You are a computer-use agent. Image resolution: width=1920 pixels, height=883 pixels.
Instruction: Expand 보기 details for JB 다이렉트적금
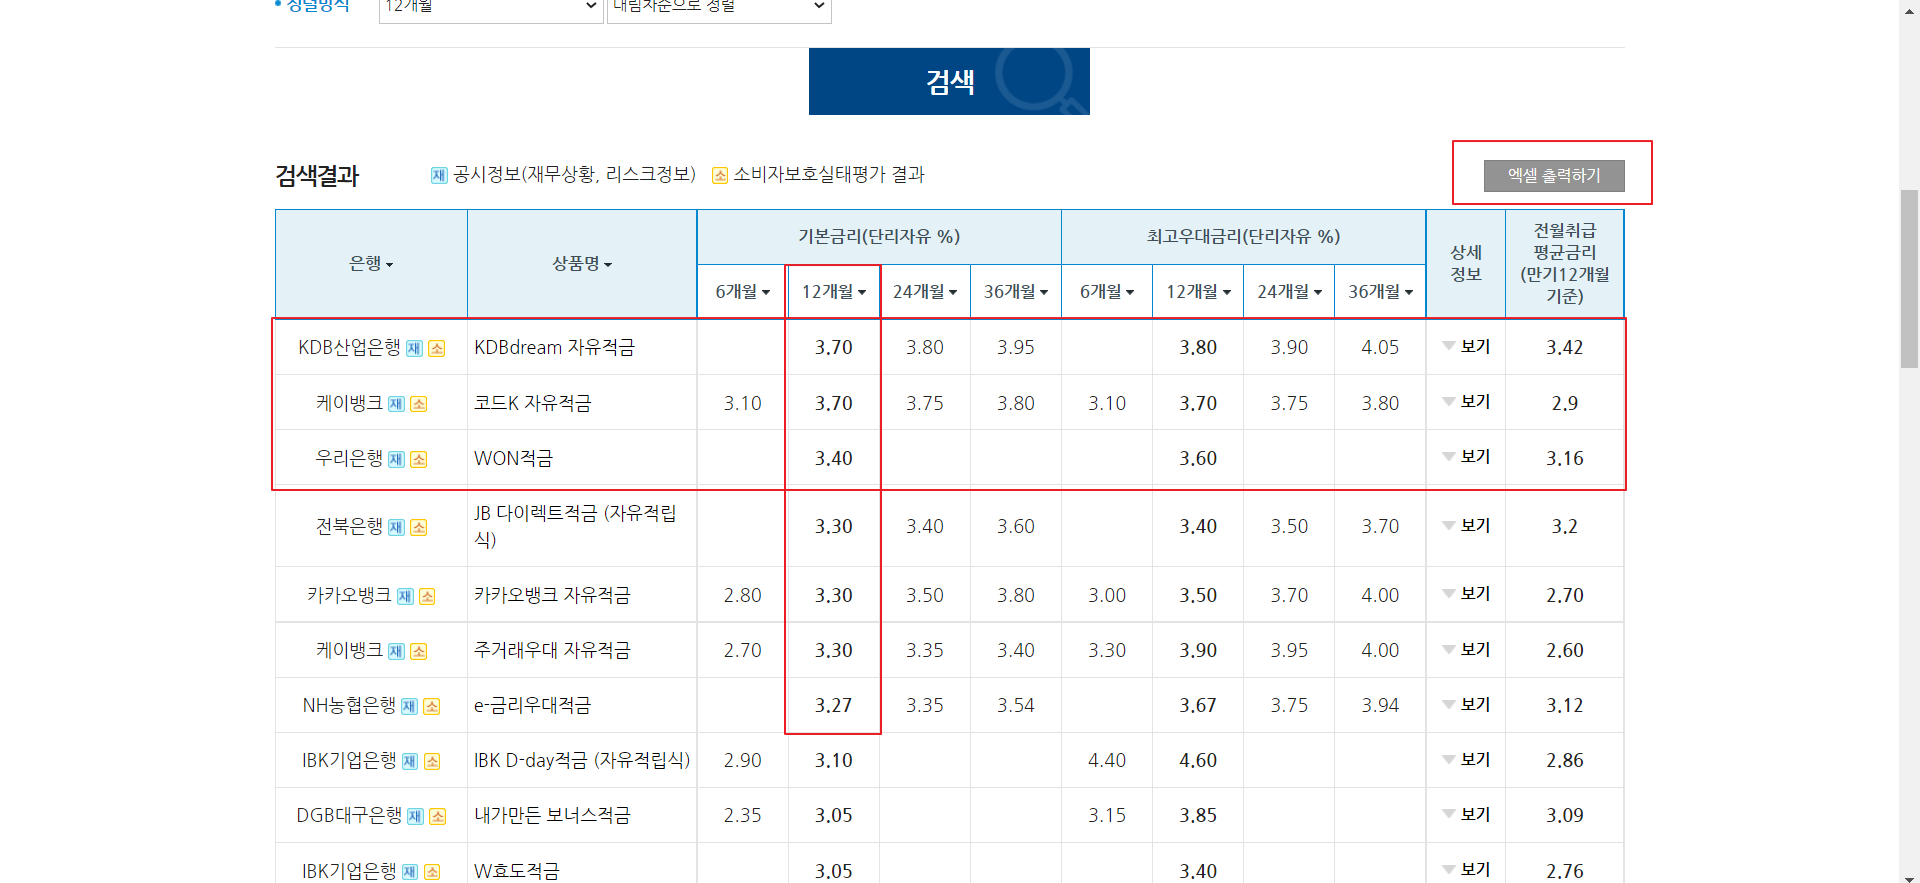click(1466, 525)
